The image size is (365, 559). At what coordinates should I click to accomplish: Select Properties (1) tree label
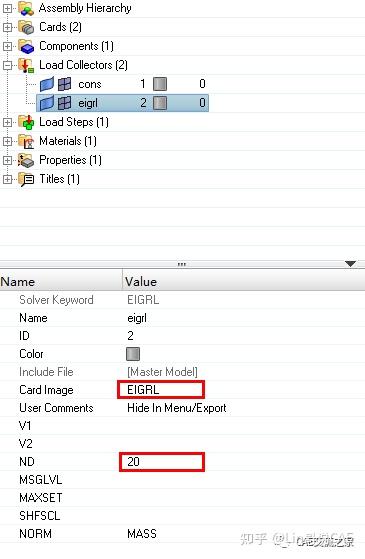point(70,160)
